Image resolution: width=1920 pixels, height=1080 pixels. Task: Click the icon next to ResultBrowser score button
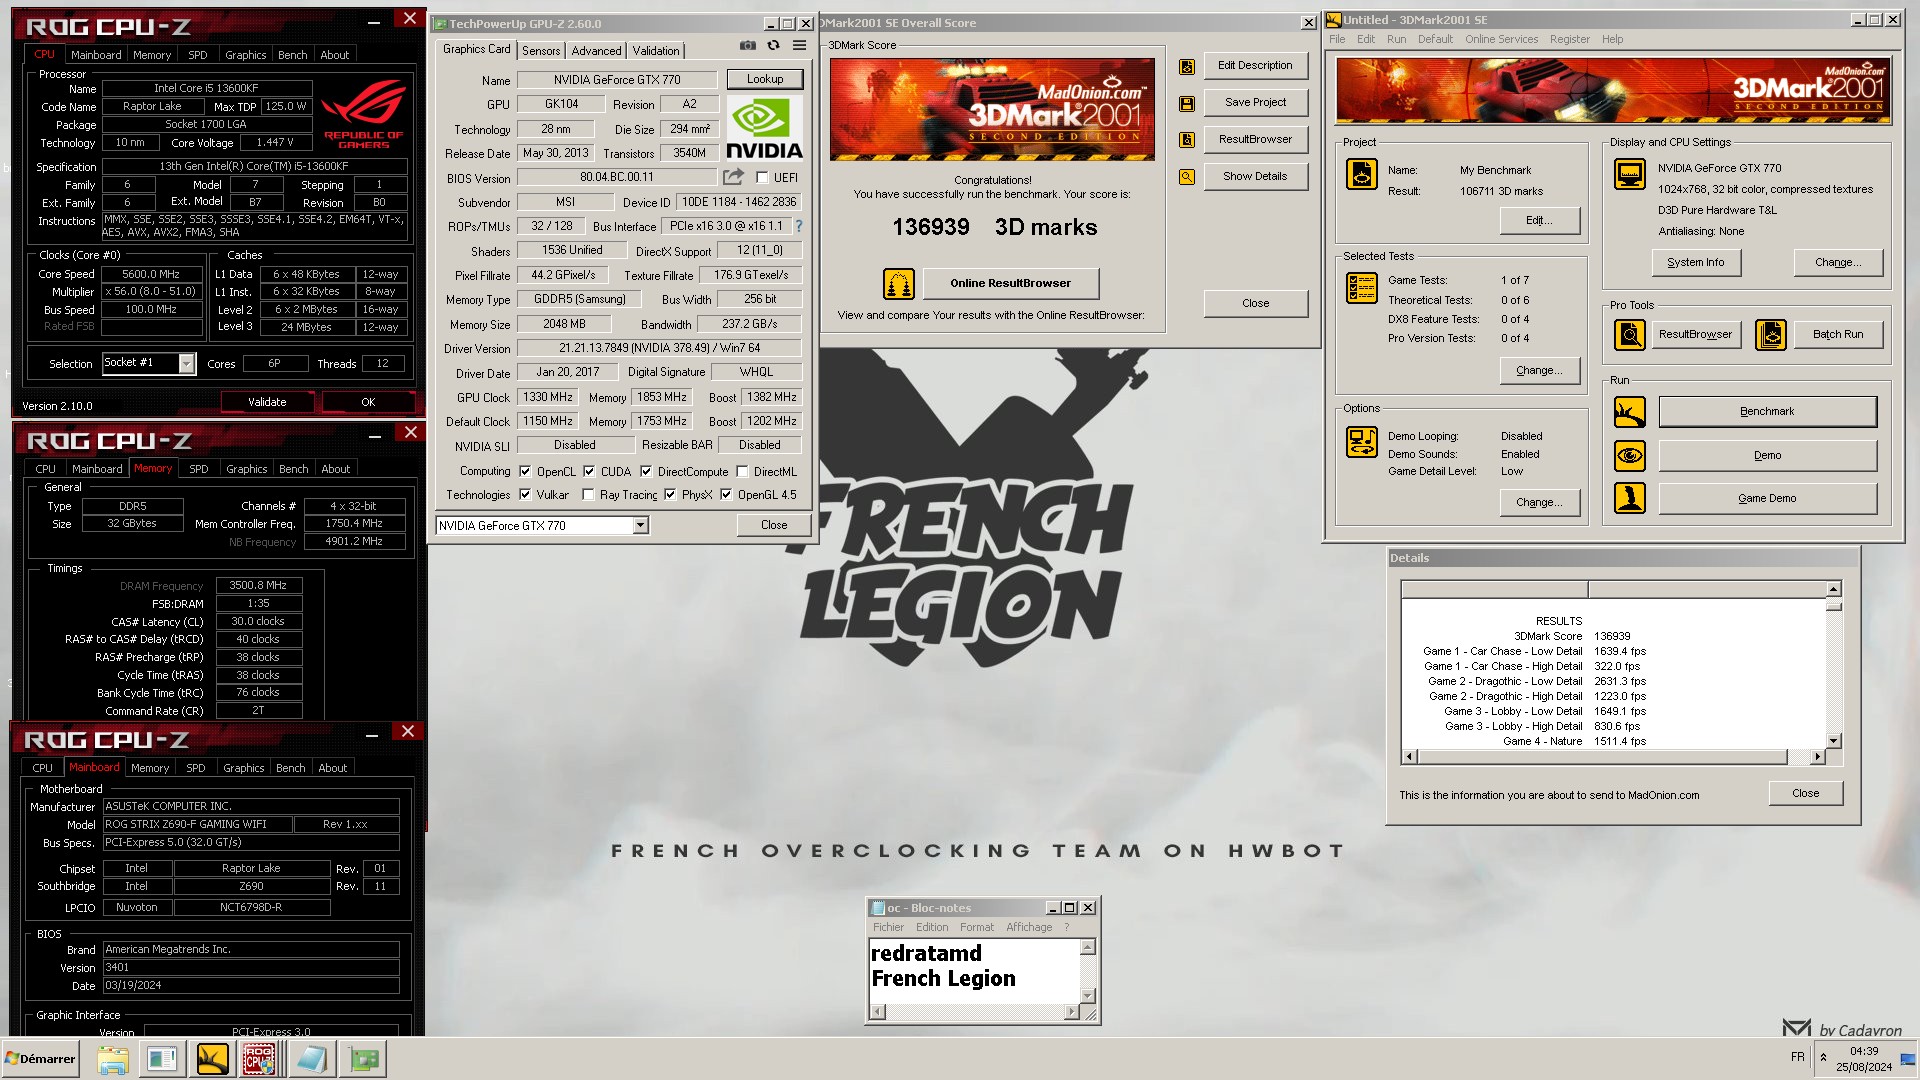[1187, 140]
